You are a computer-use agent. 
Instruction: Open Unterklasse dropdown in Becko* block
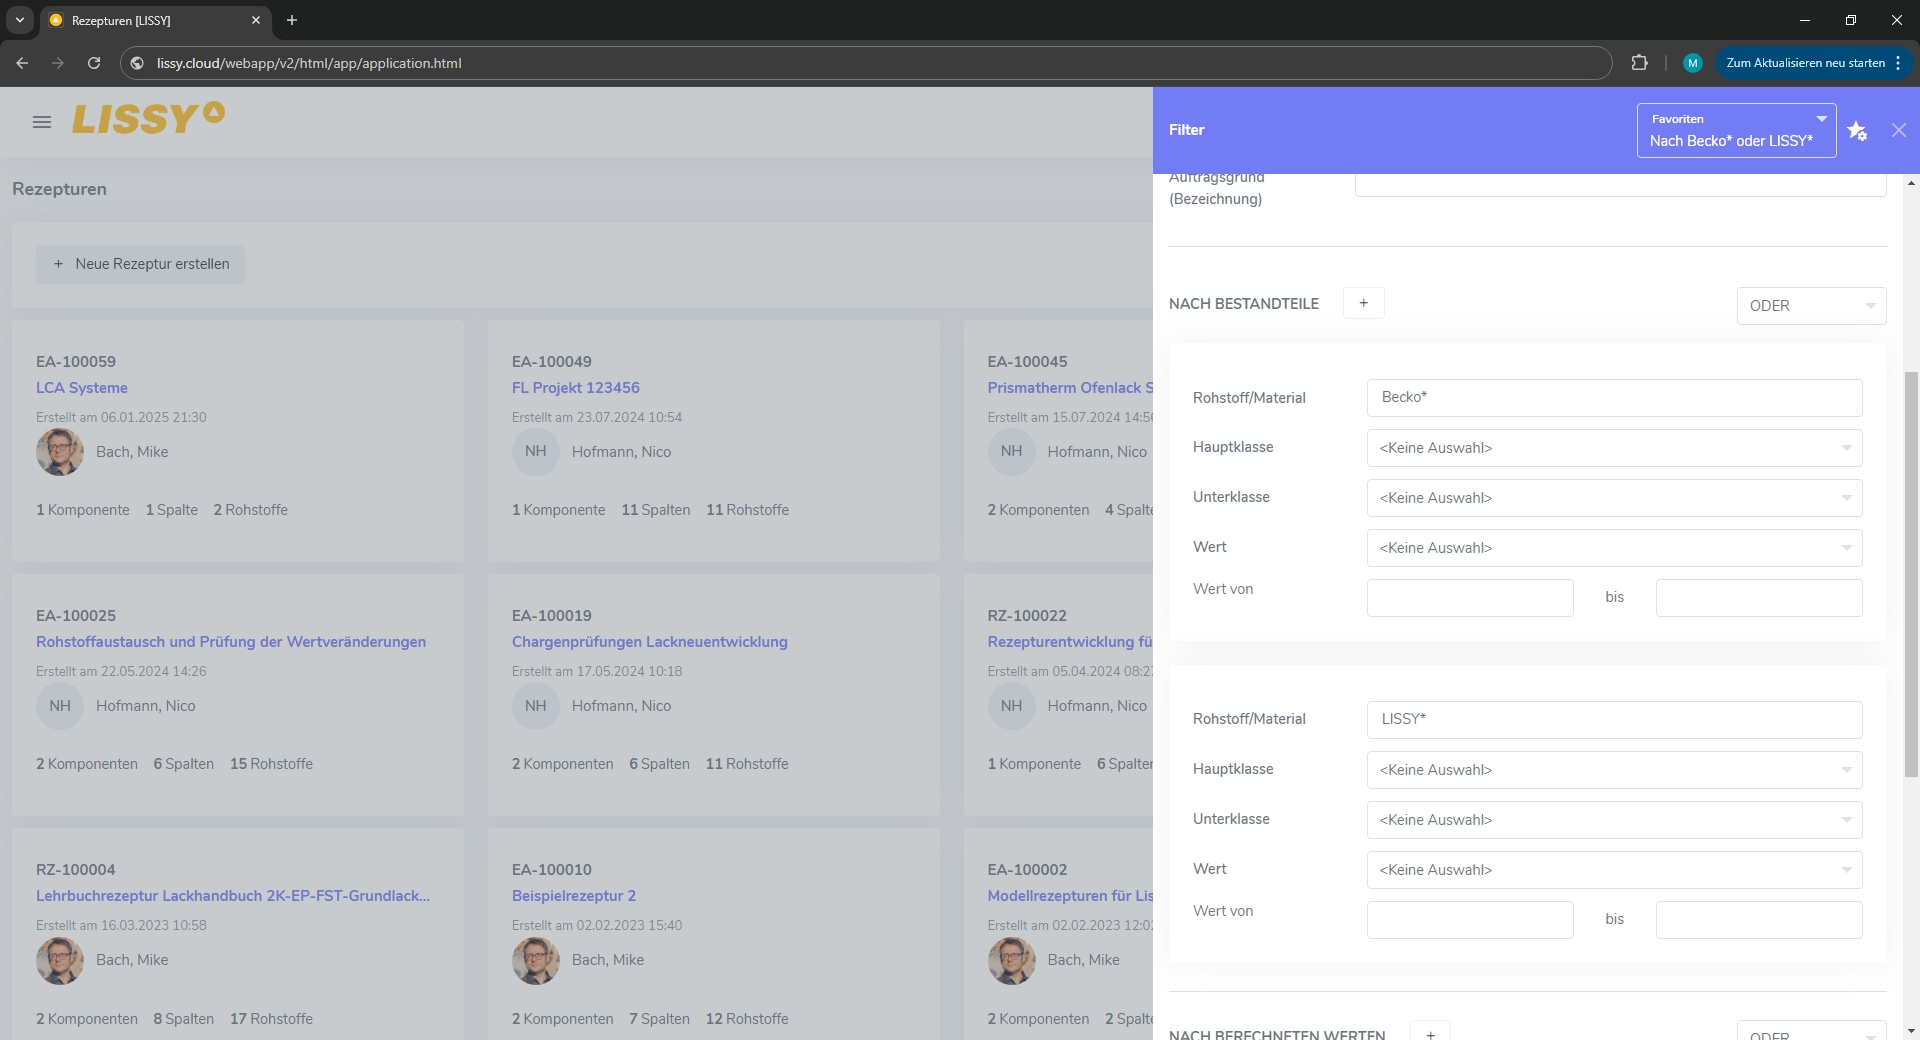1614,498
